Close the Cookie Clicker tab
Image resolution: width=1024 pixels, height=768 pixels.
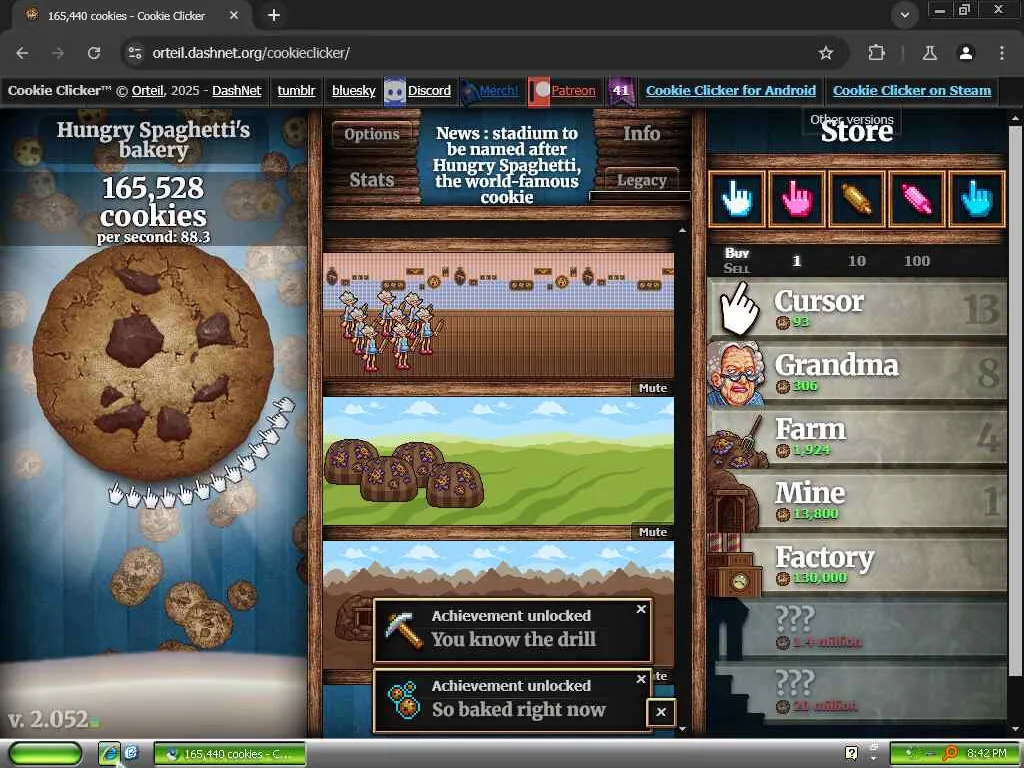(234, 15)
